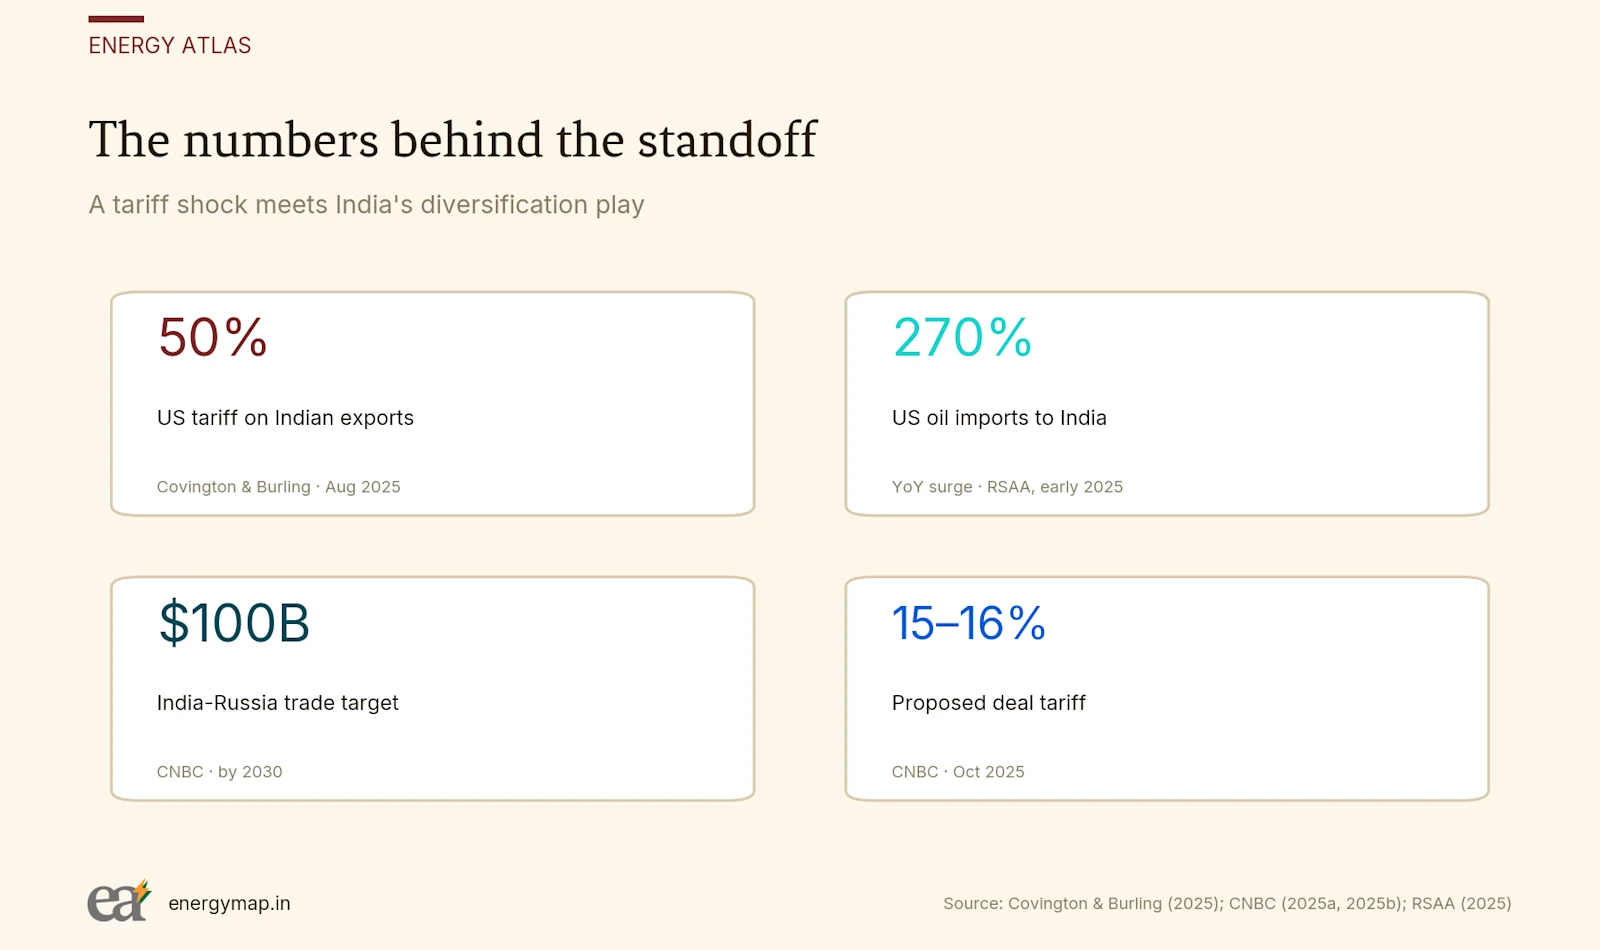1600x950 pixels.
Task: Click the Source citation line in the footer
Action: (x=1227, y=903)
